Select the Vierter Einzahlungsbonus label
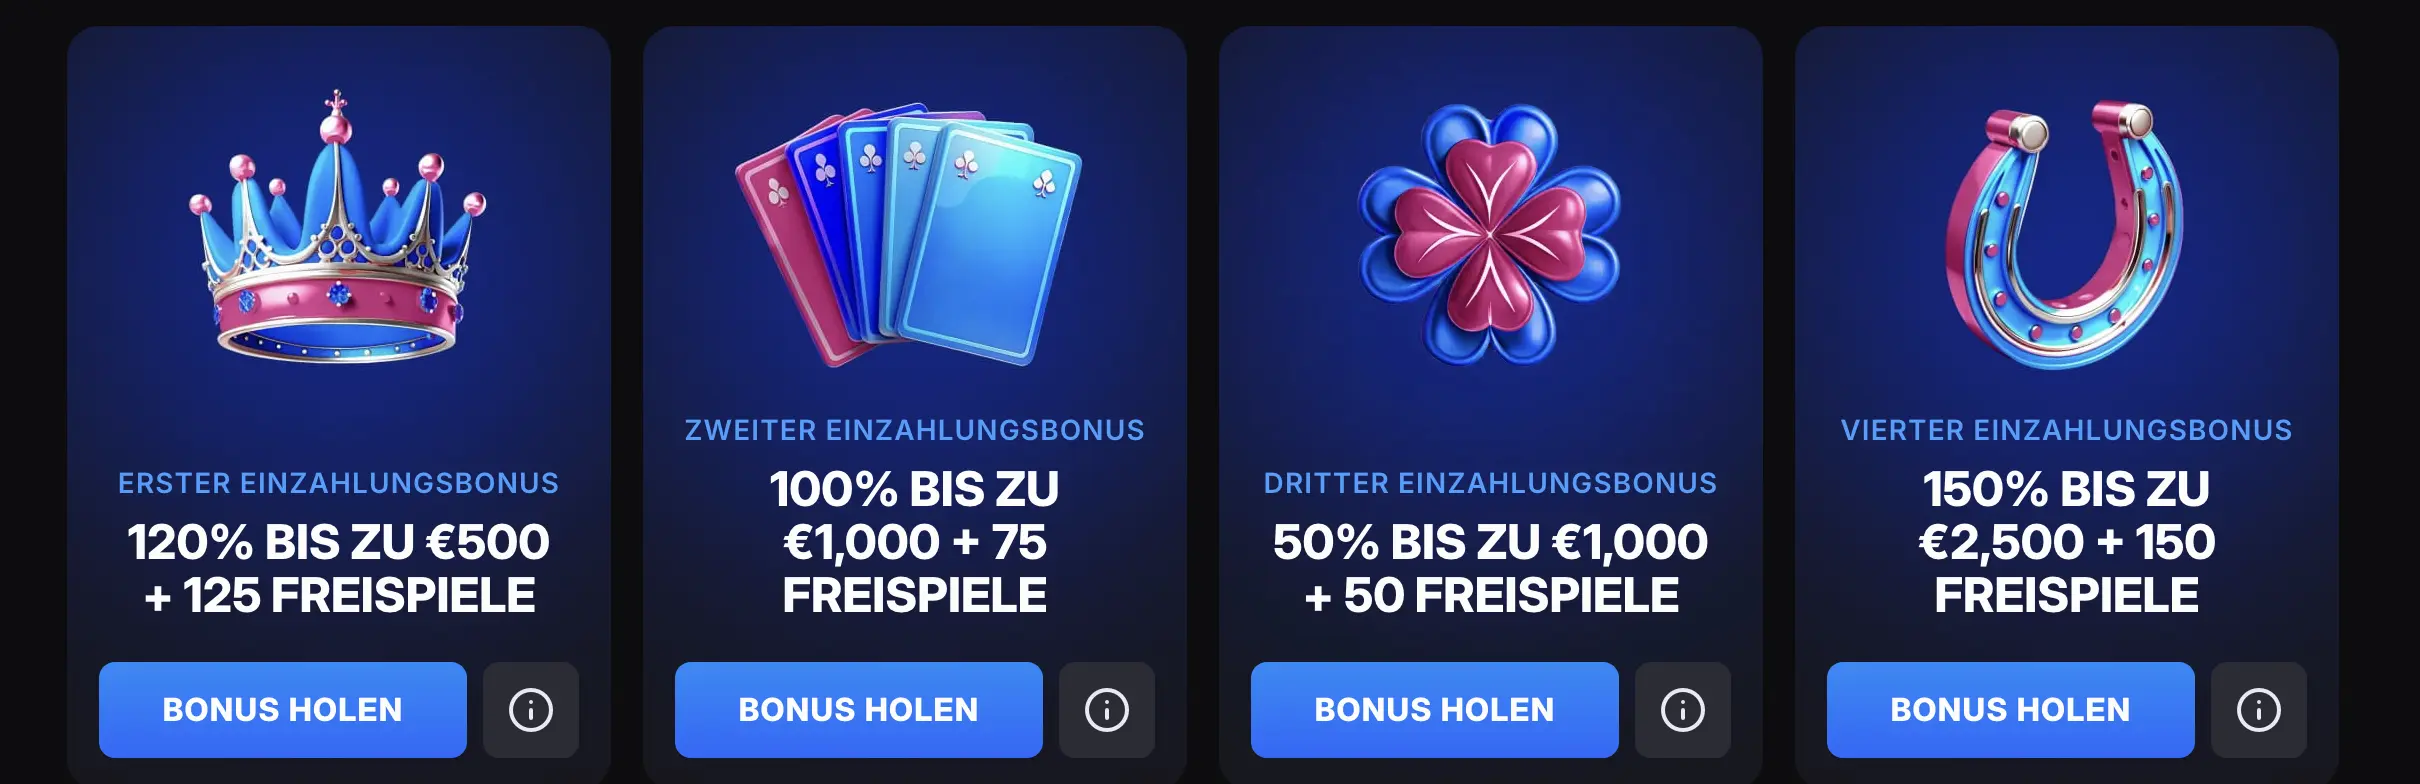 (2066, 430)
